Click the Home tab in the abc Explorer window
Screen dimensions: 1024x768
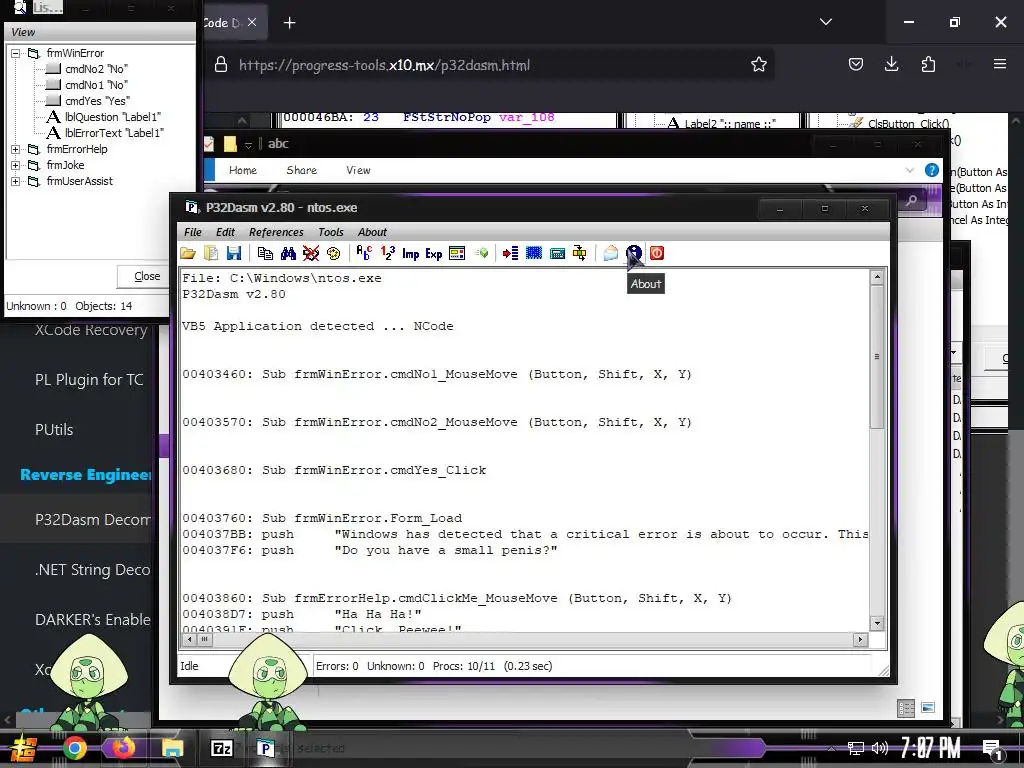(x=243, y=170)
